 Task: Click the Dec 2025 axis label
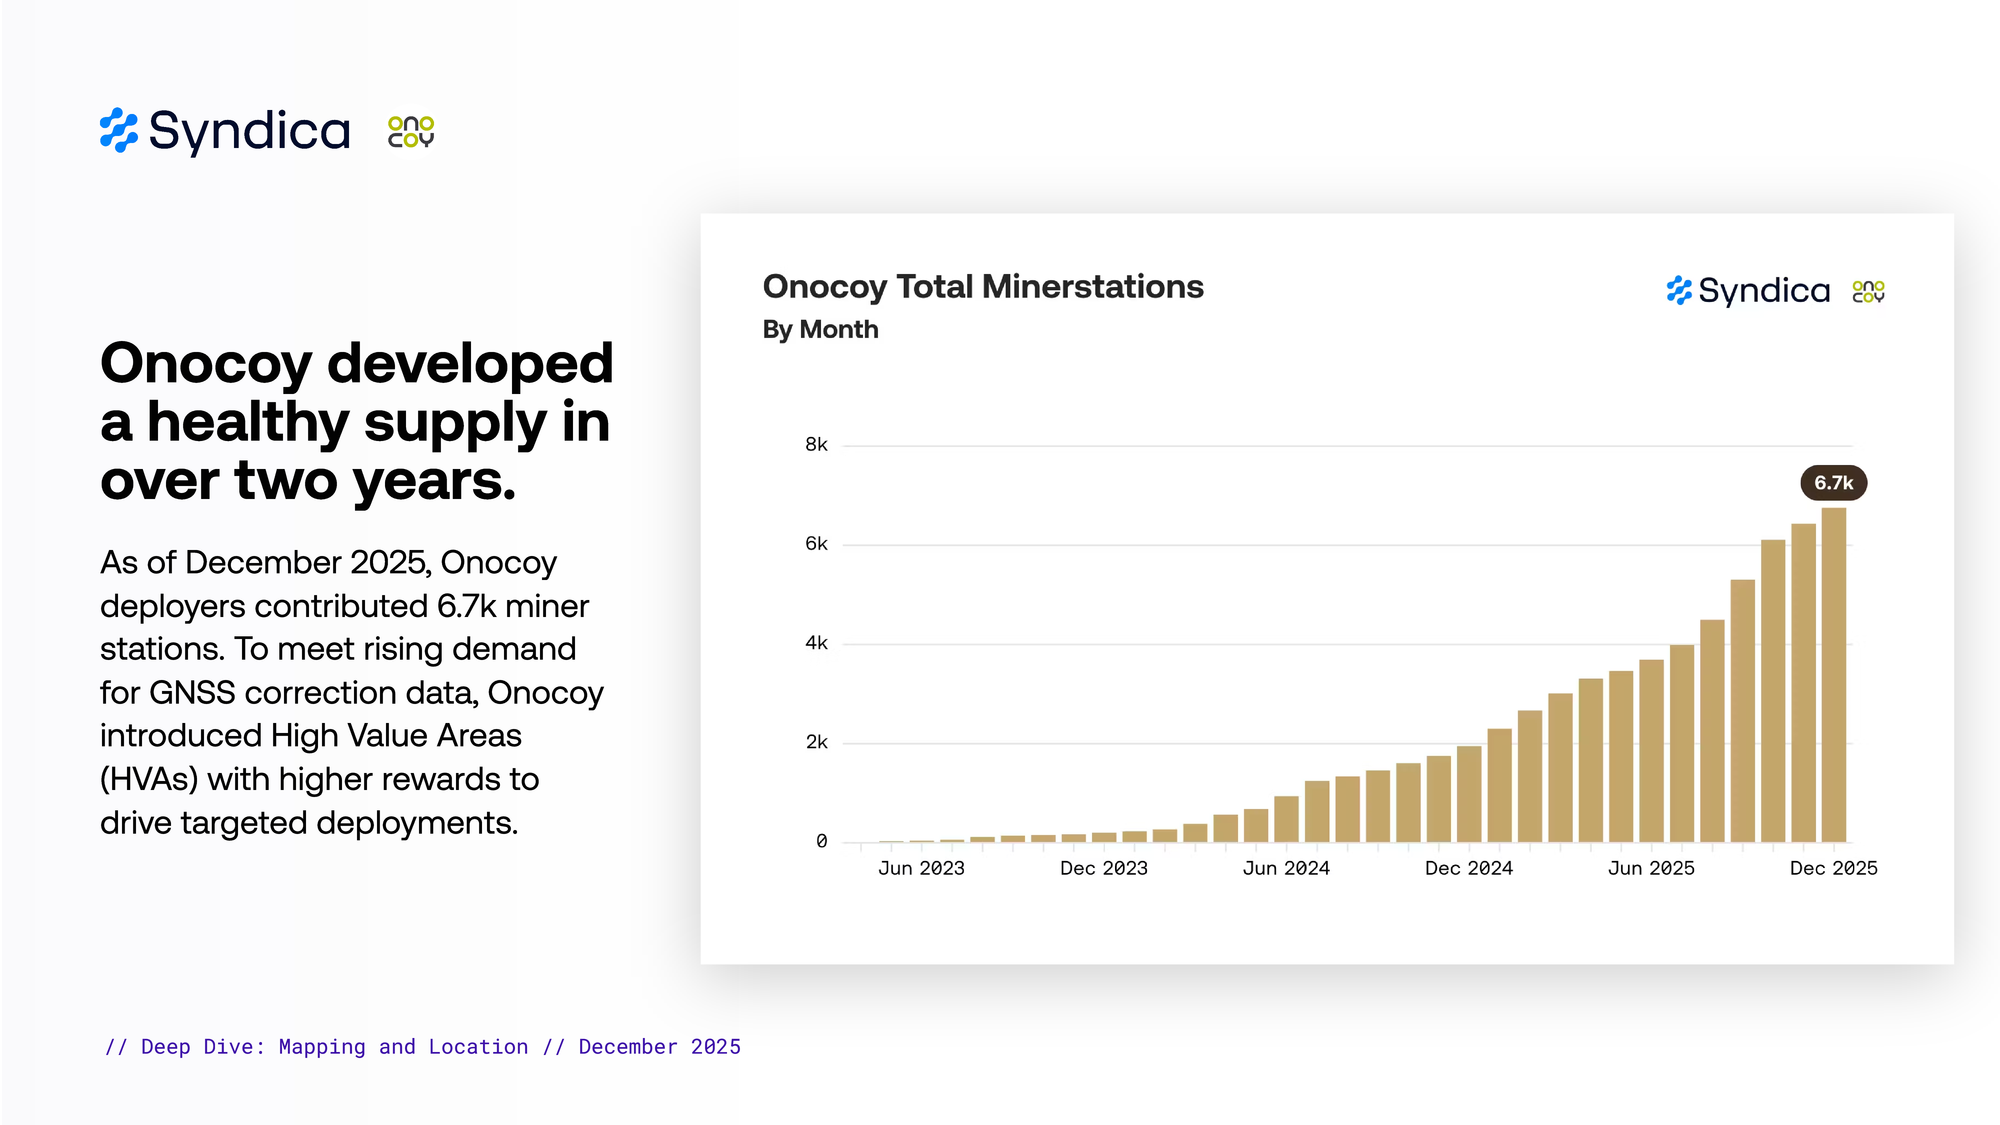[1833, 868]
